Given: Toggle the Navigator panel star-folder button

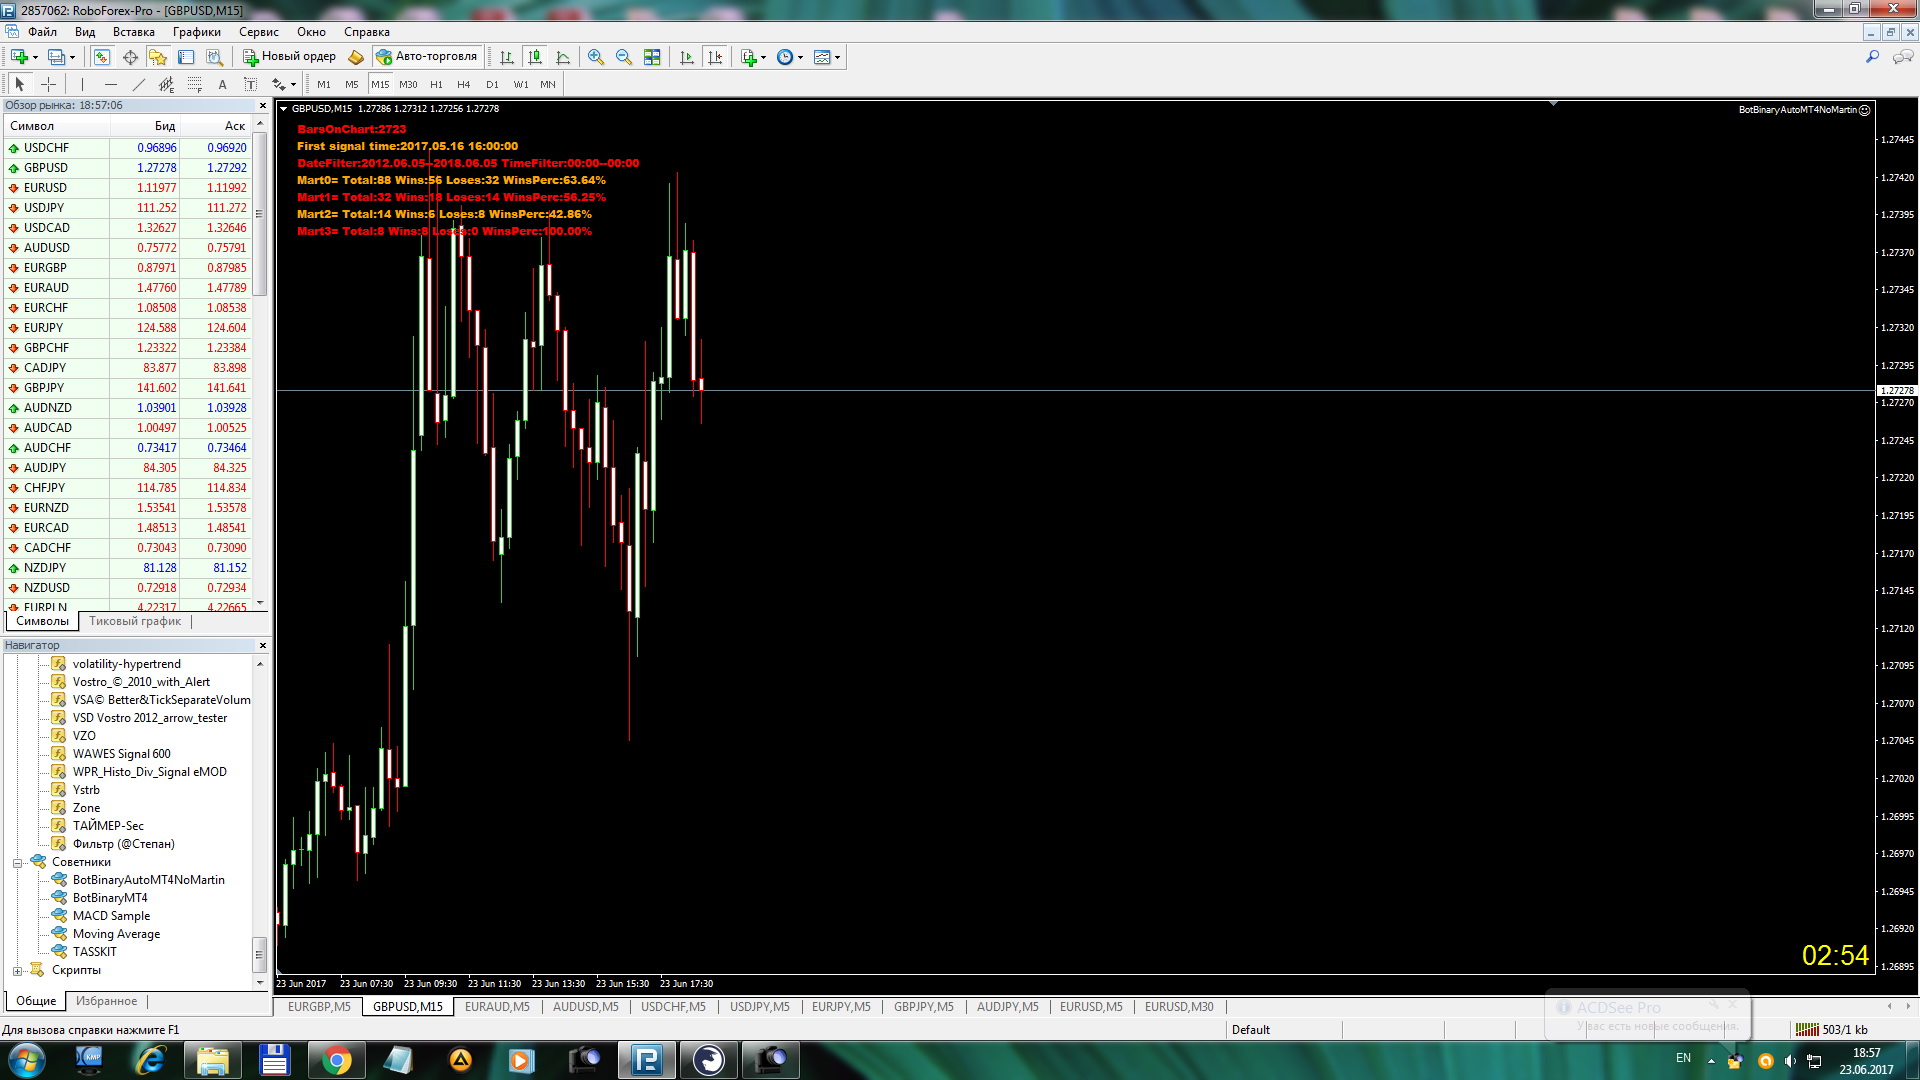Looking at the screenshot, I should point(158,57).
